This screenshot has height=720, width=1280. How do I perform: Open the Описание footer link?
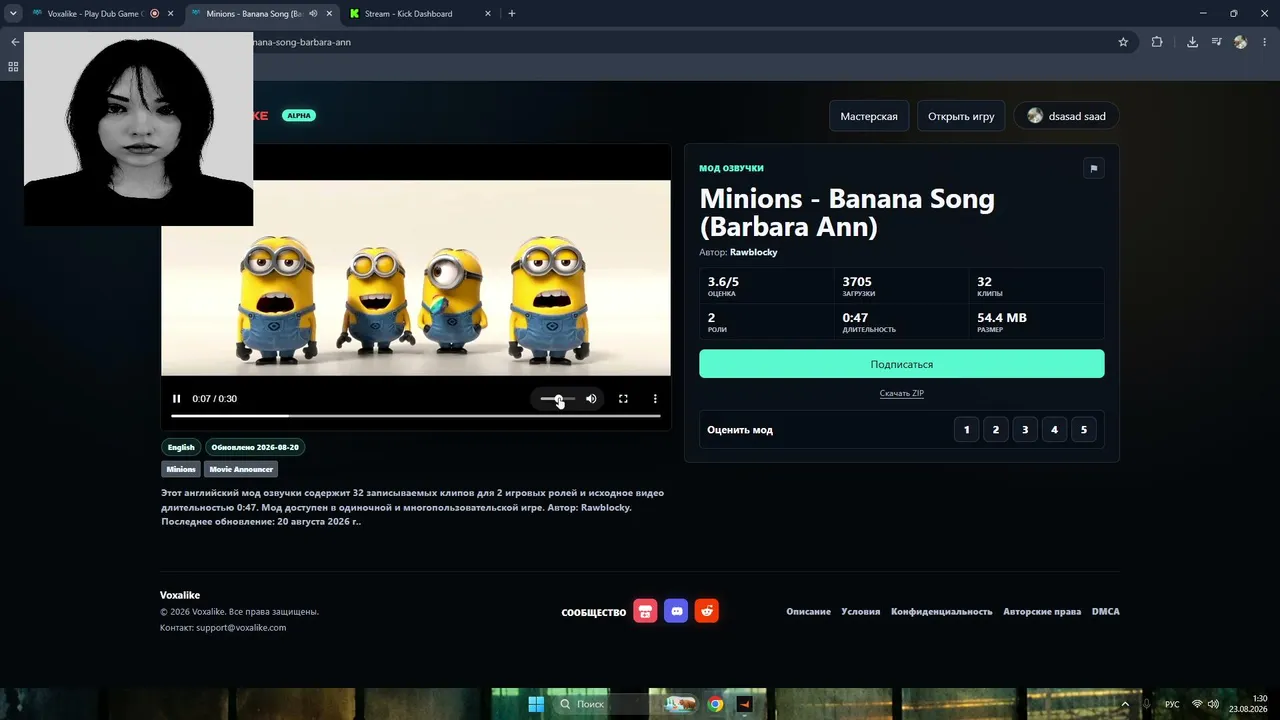[808, 611]
